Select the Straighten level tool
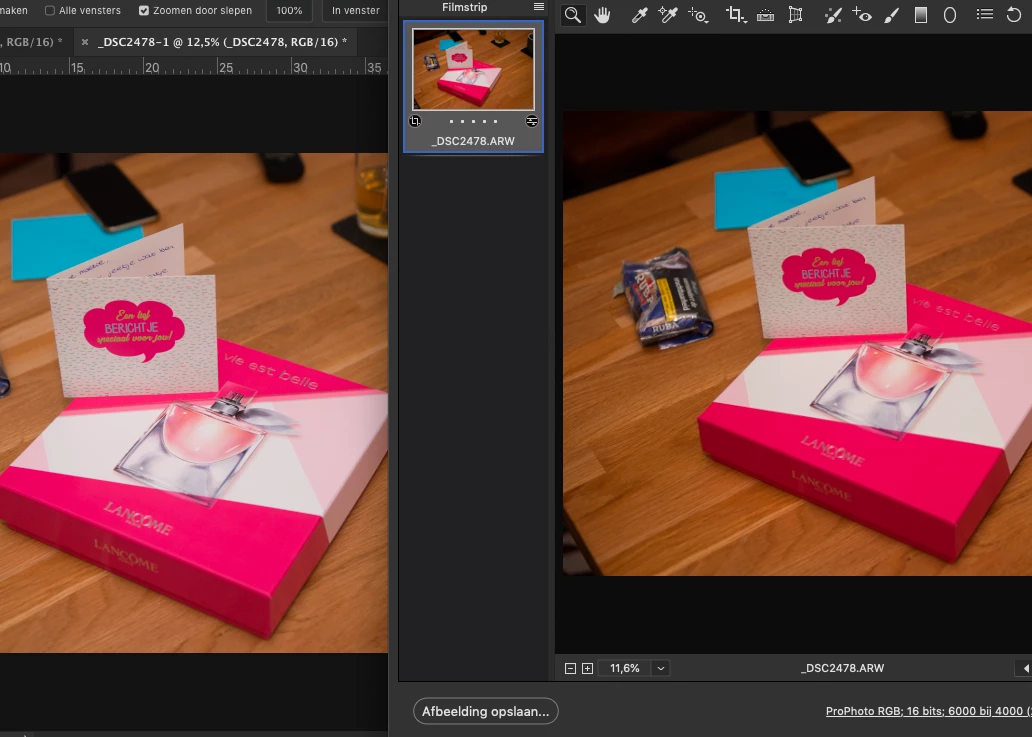Viewport: 1032px width, 737px height. point(765,15)
